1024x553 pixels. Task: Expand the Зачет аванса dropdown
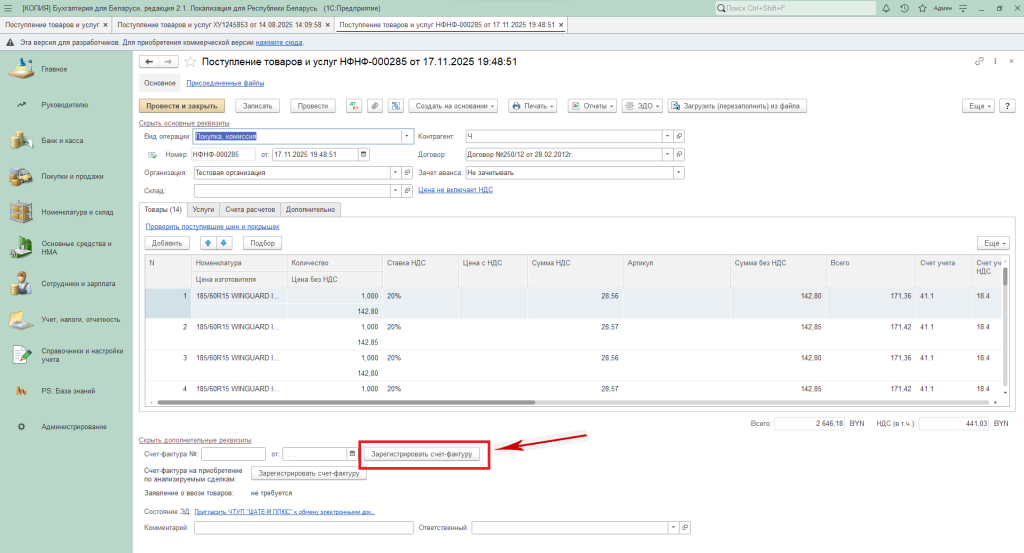point(679,172)
